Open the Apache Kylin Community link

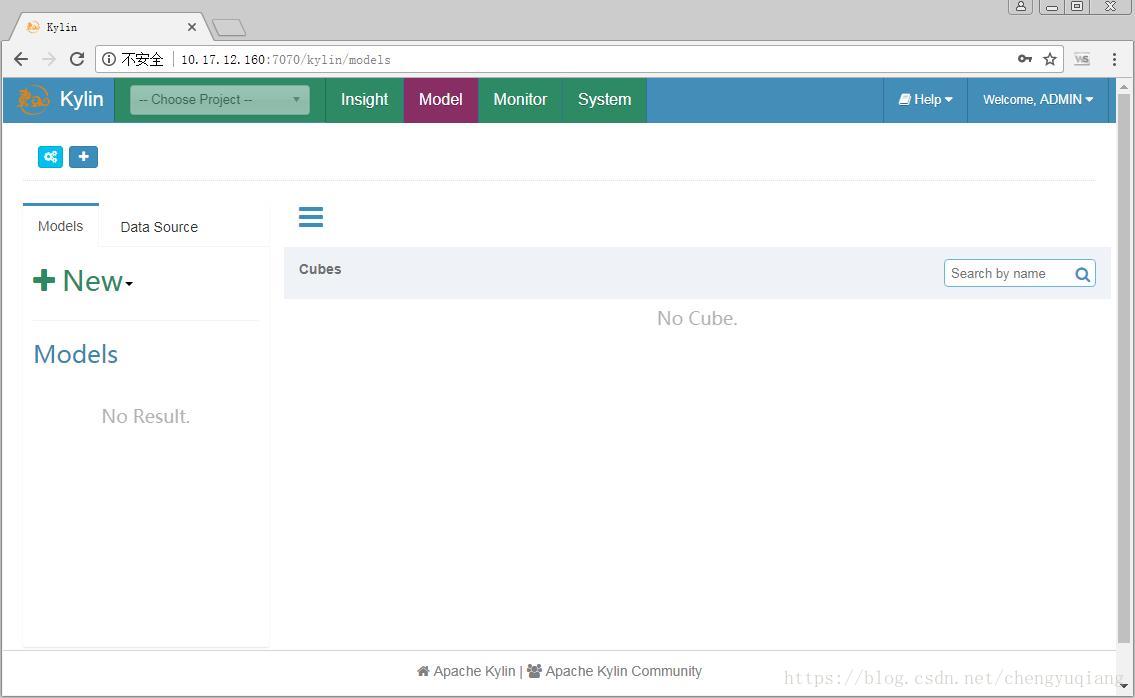point(623,671)
